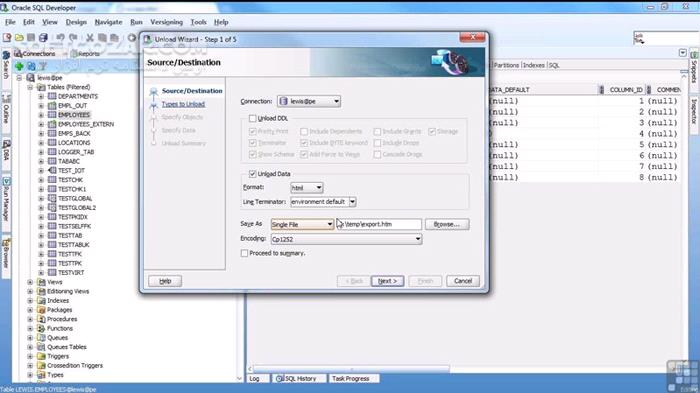
Task: Toggle the Cascade Drops checkbox
Action: pyautogui.click(x=377, y=154)
